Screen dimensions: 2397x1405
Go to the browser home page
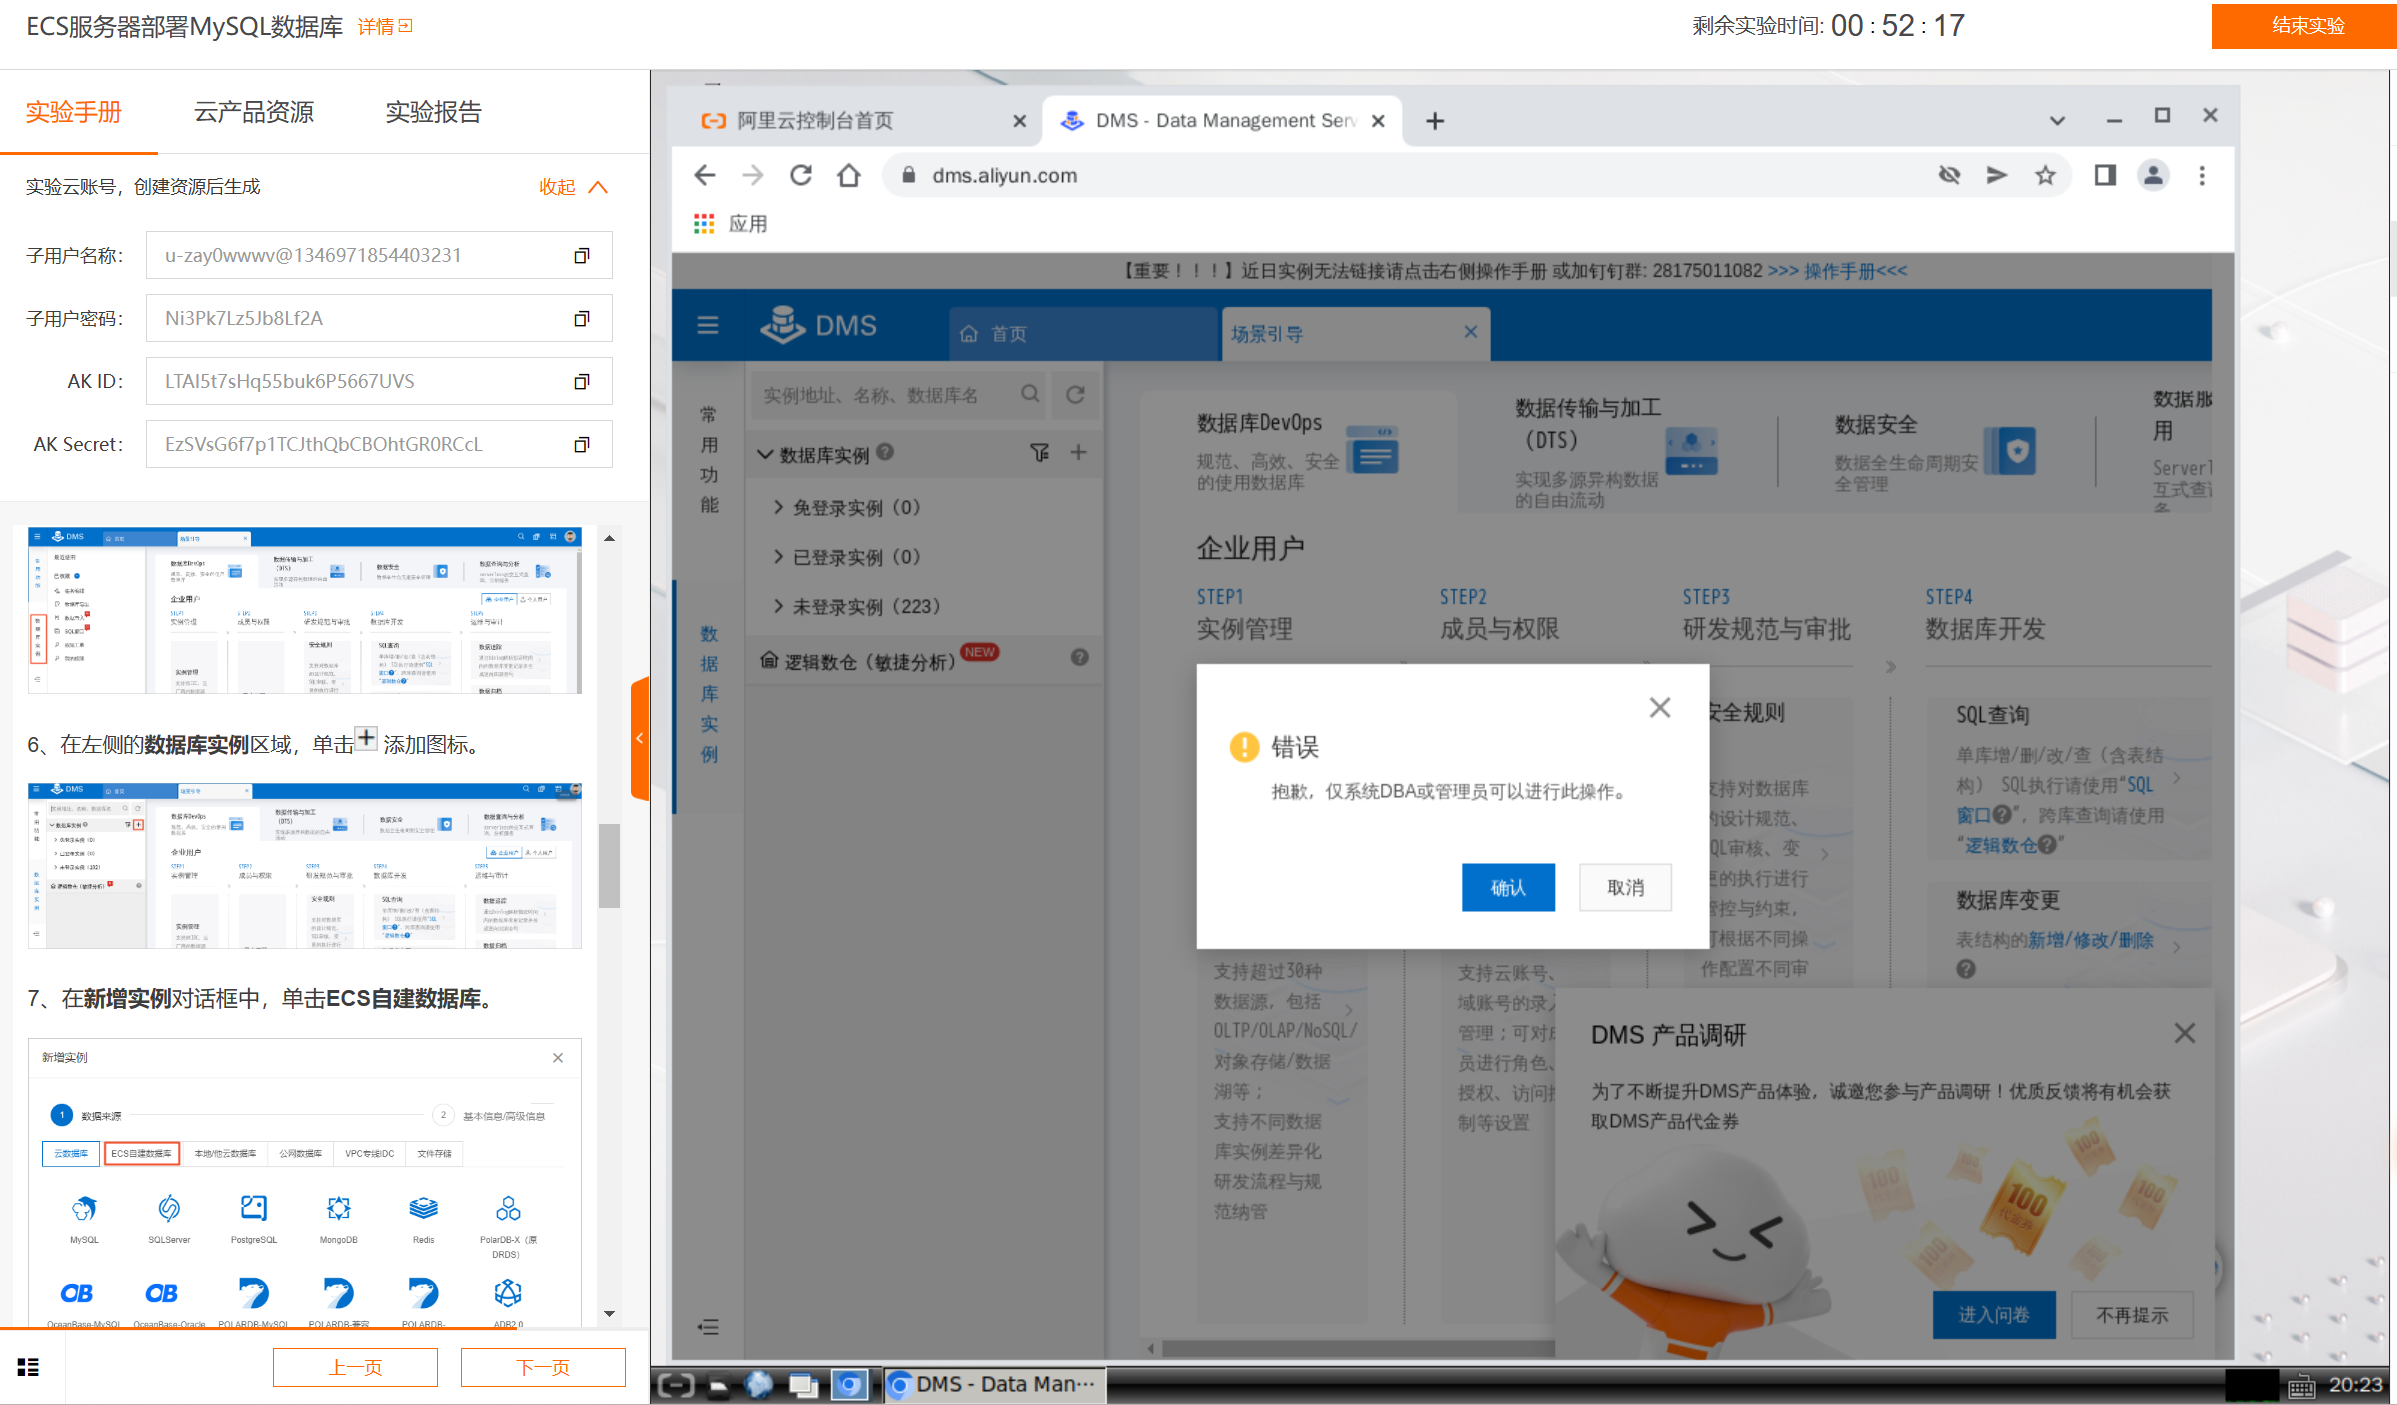(x=849, y=176)
